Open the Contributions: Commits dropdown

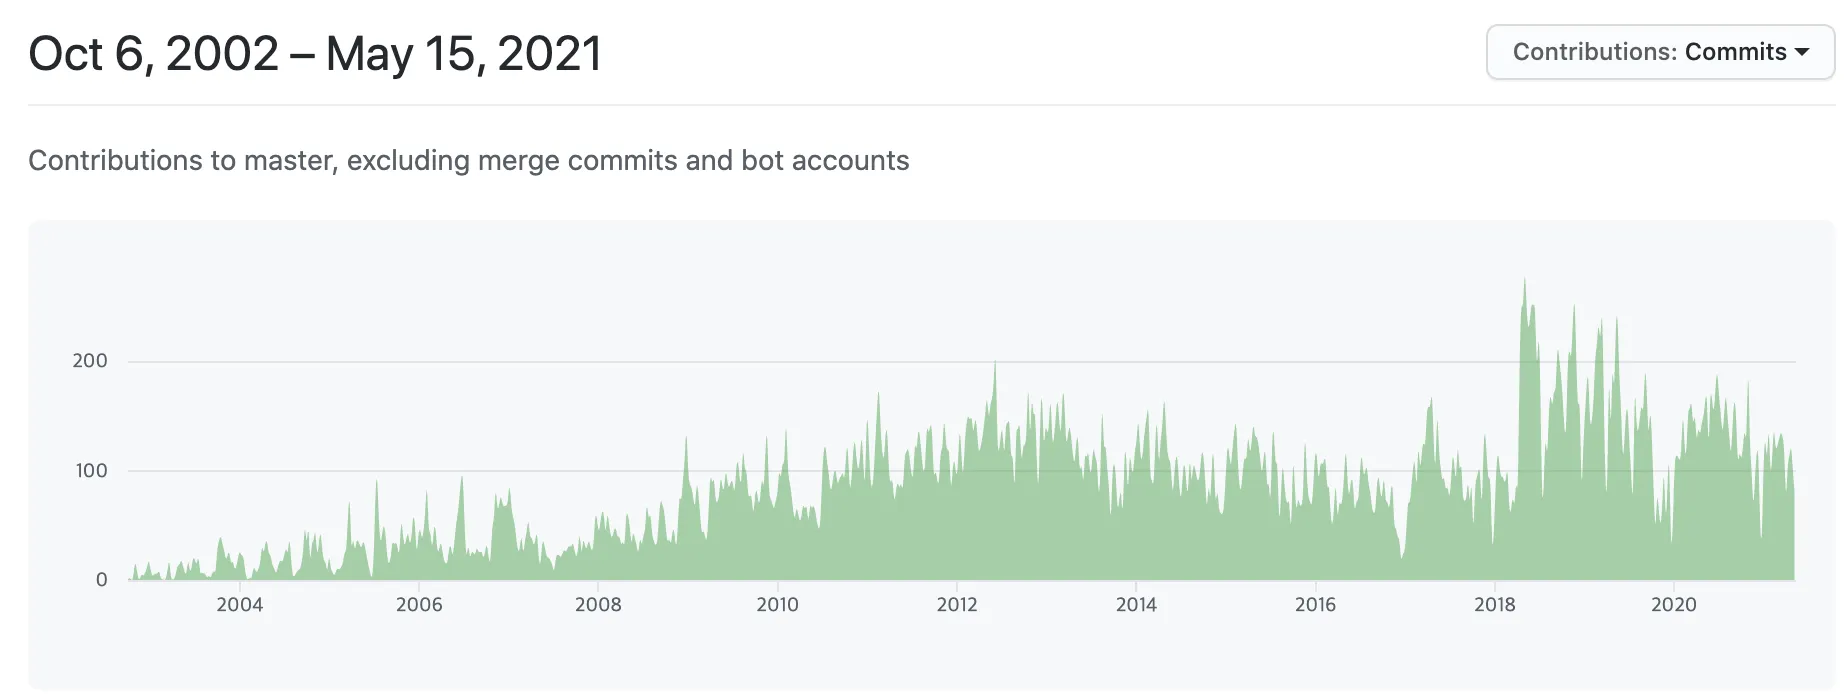pyautogui.click(x=1660, y=52)
